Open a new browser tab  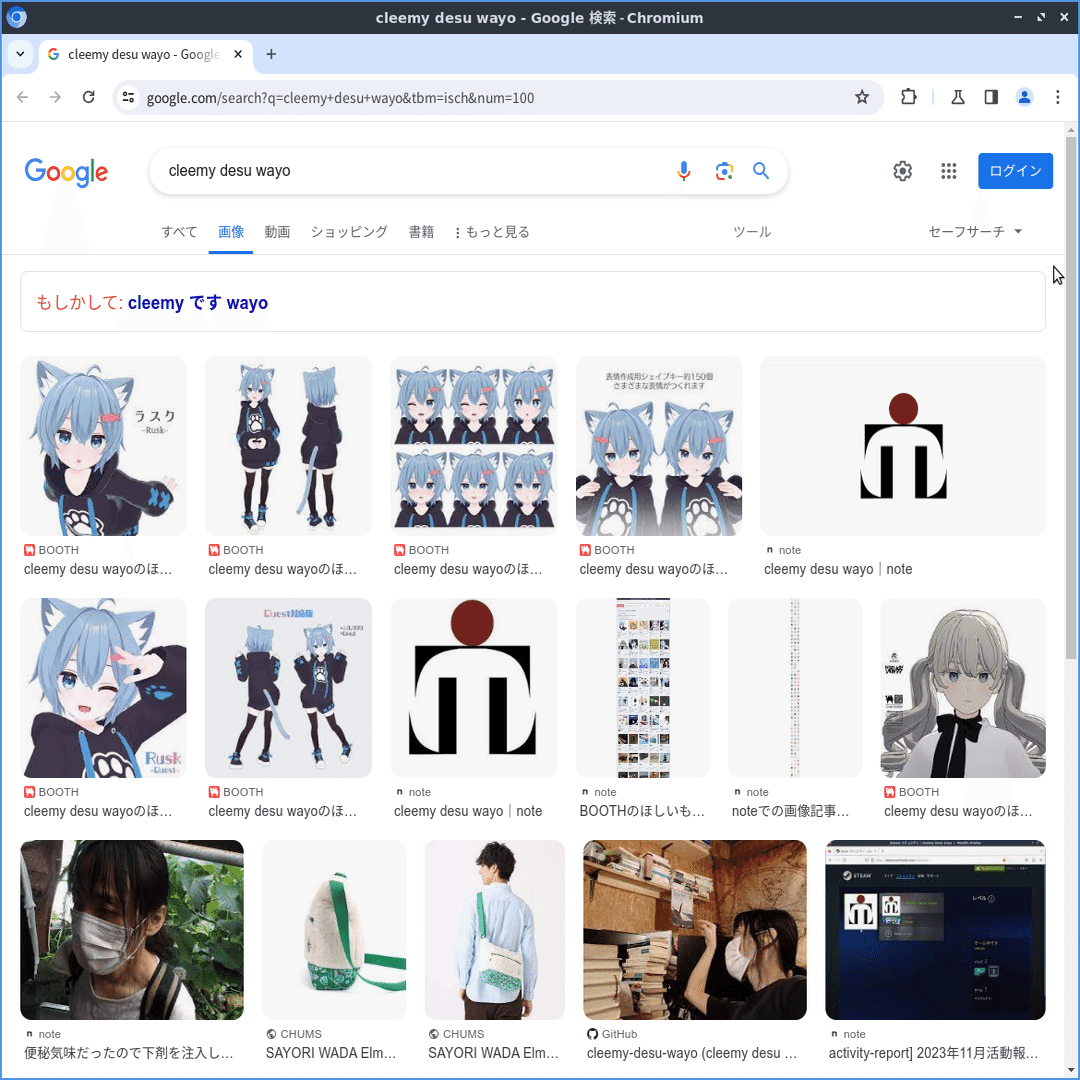click(271, 54)
